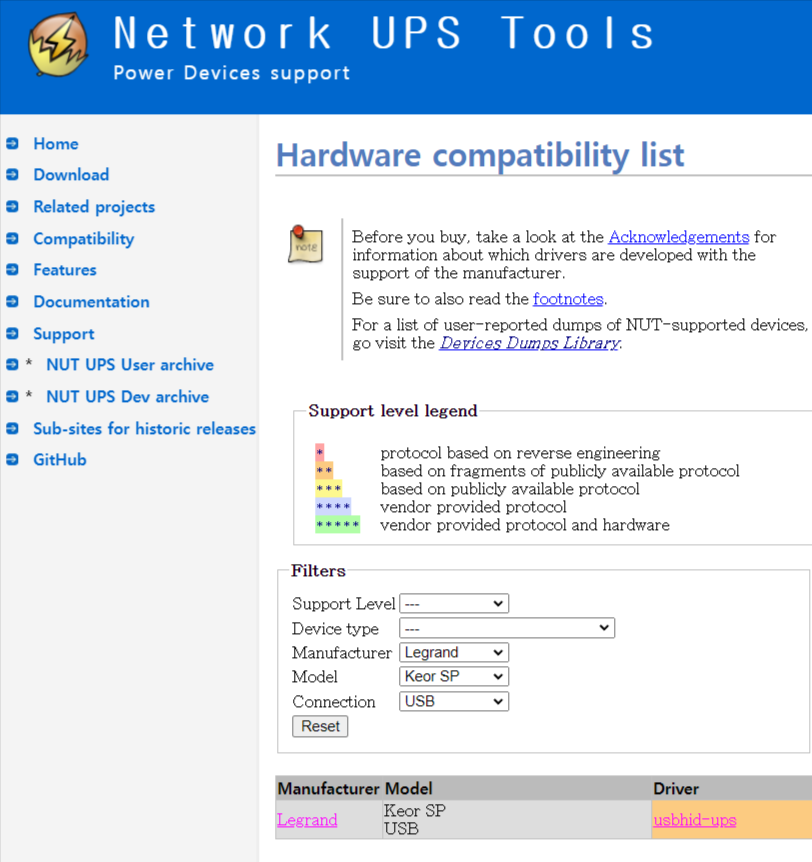Click the 'vendor provided protocol and hardware' text
812x862 pixels.
(525, 525)
